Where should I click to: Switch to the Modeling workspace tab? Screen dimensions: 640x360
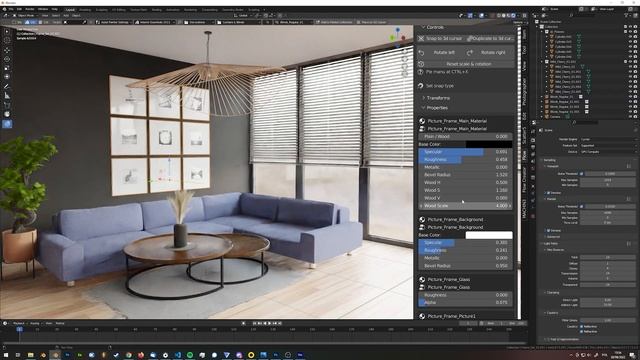85,9
